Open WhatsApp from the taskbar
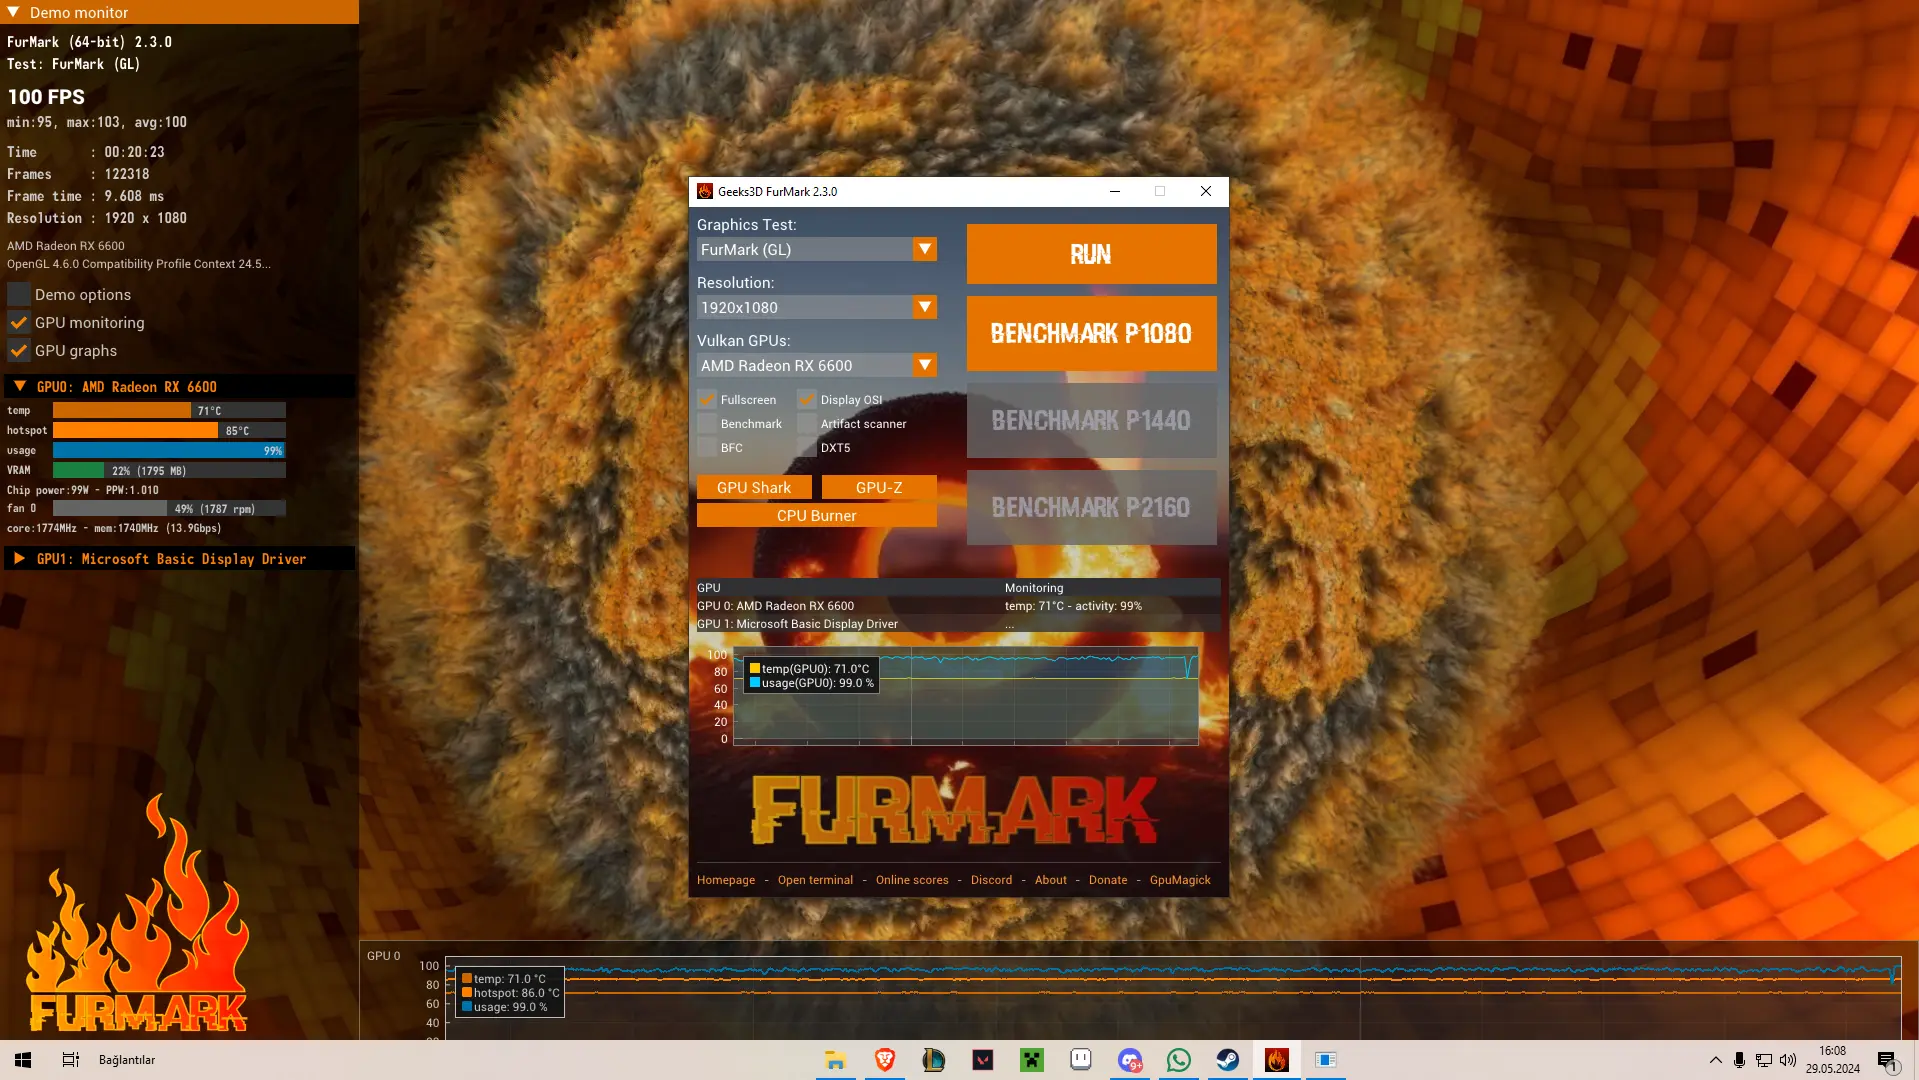1919x1080 pixels. click(x=1178, y=1060)
